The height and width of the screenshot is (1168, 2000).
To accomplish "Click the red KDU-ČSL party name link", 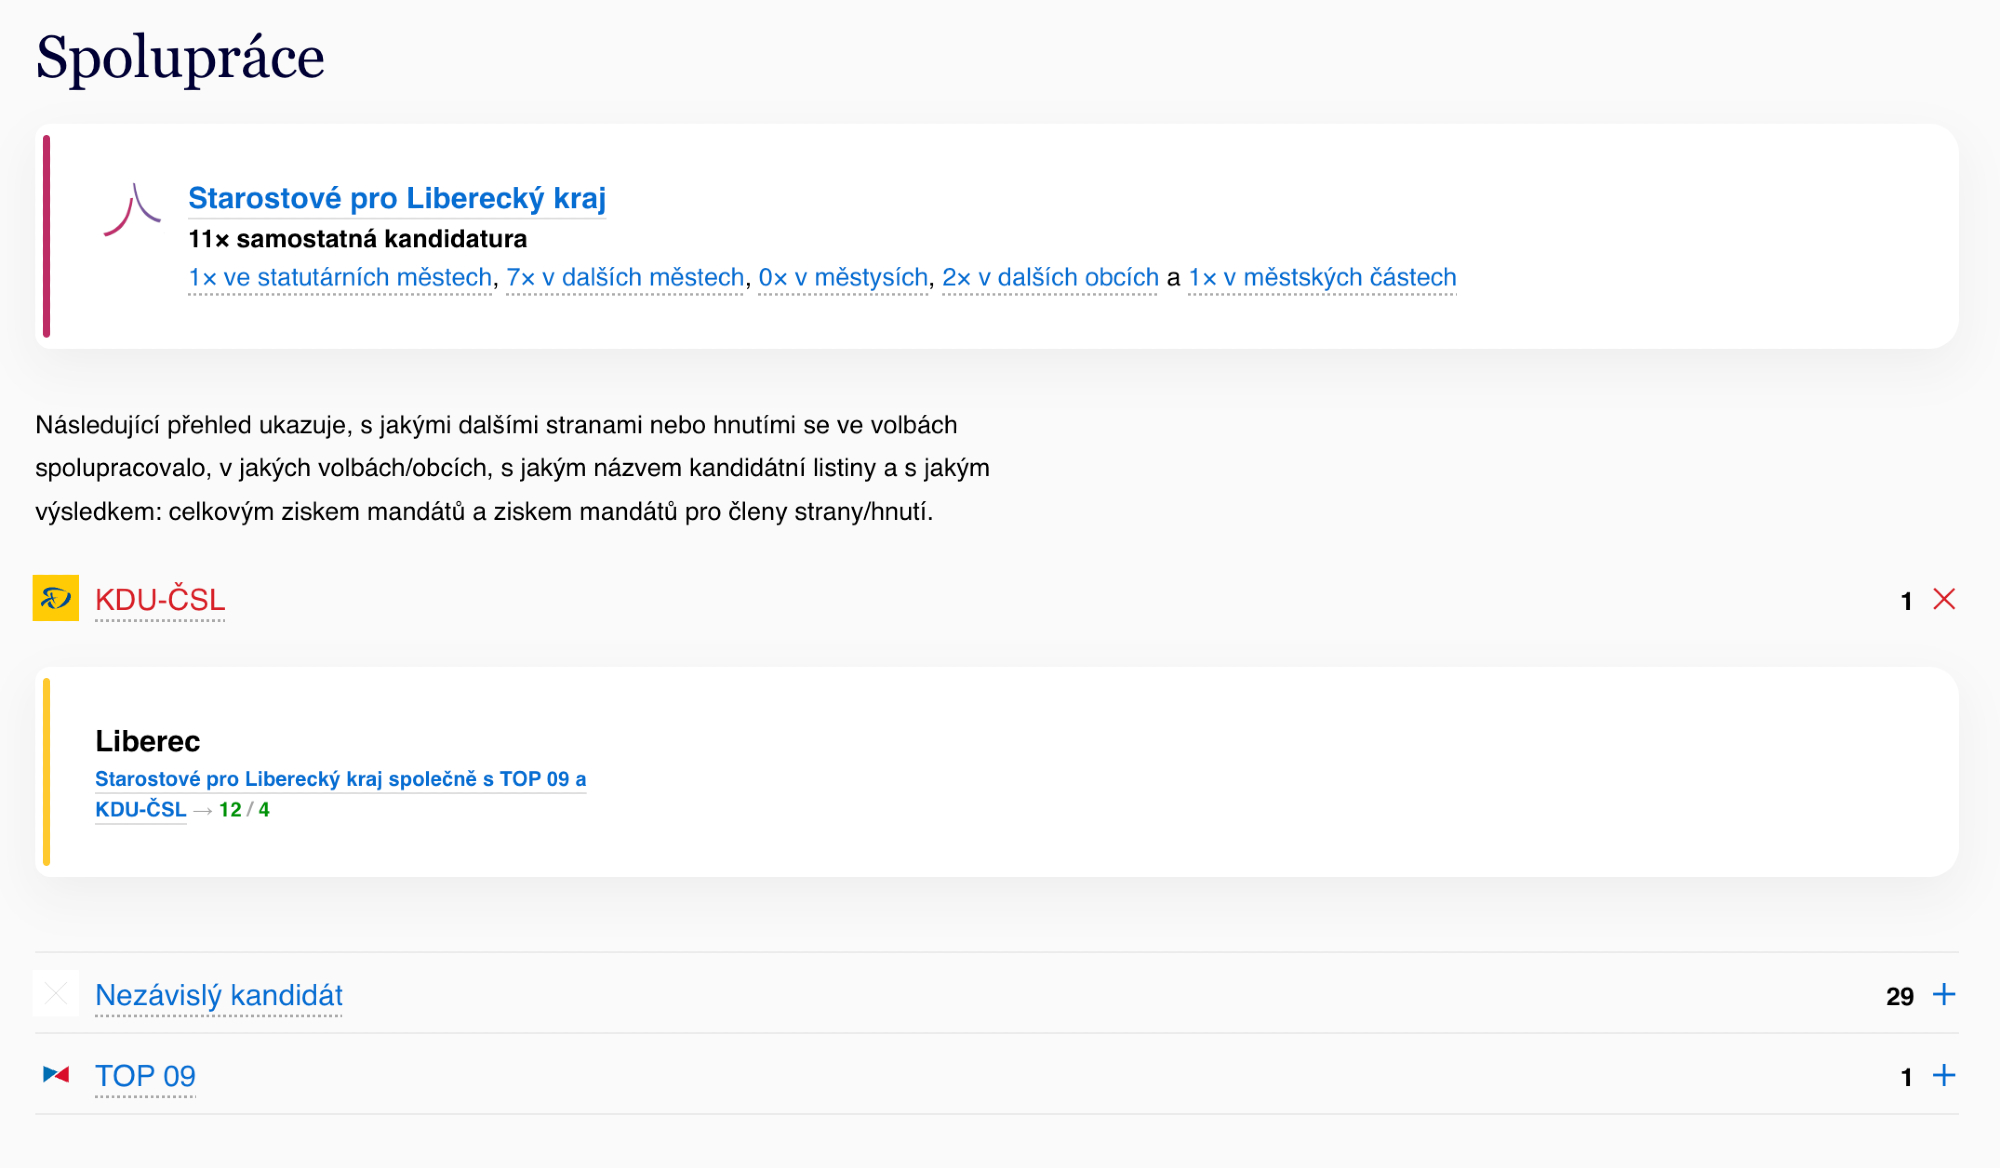I will pyautogui.click(x=160, y=600).
